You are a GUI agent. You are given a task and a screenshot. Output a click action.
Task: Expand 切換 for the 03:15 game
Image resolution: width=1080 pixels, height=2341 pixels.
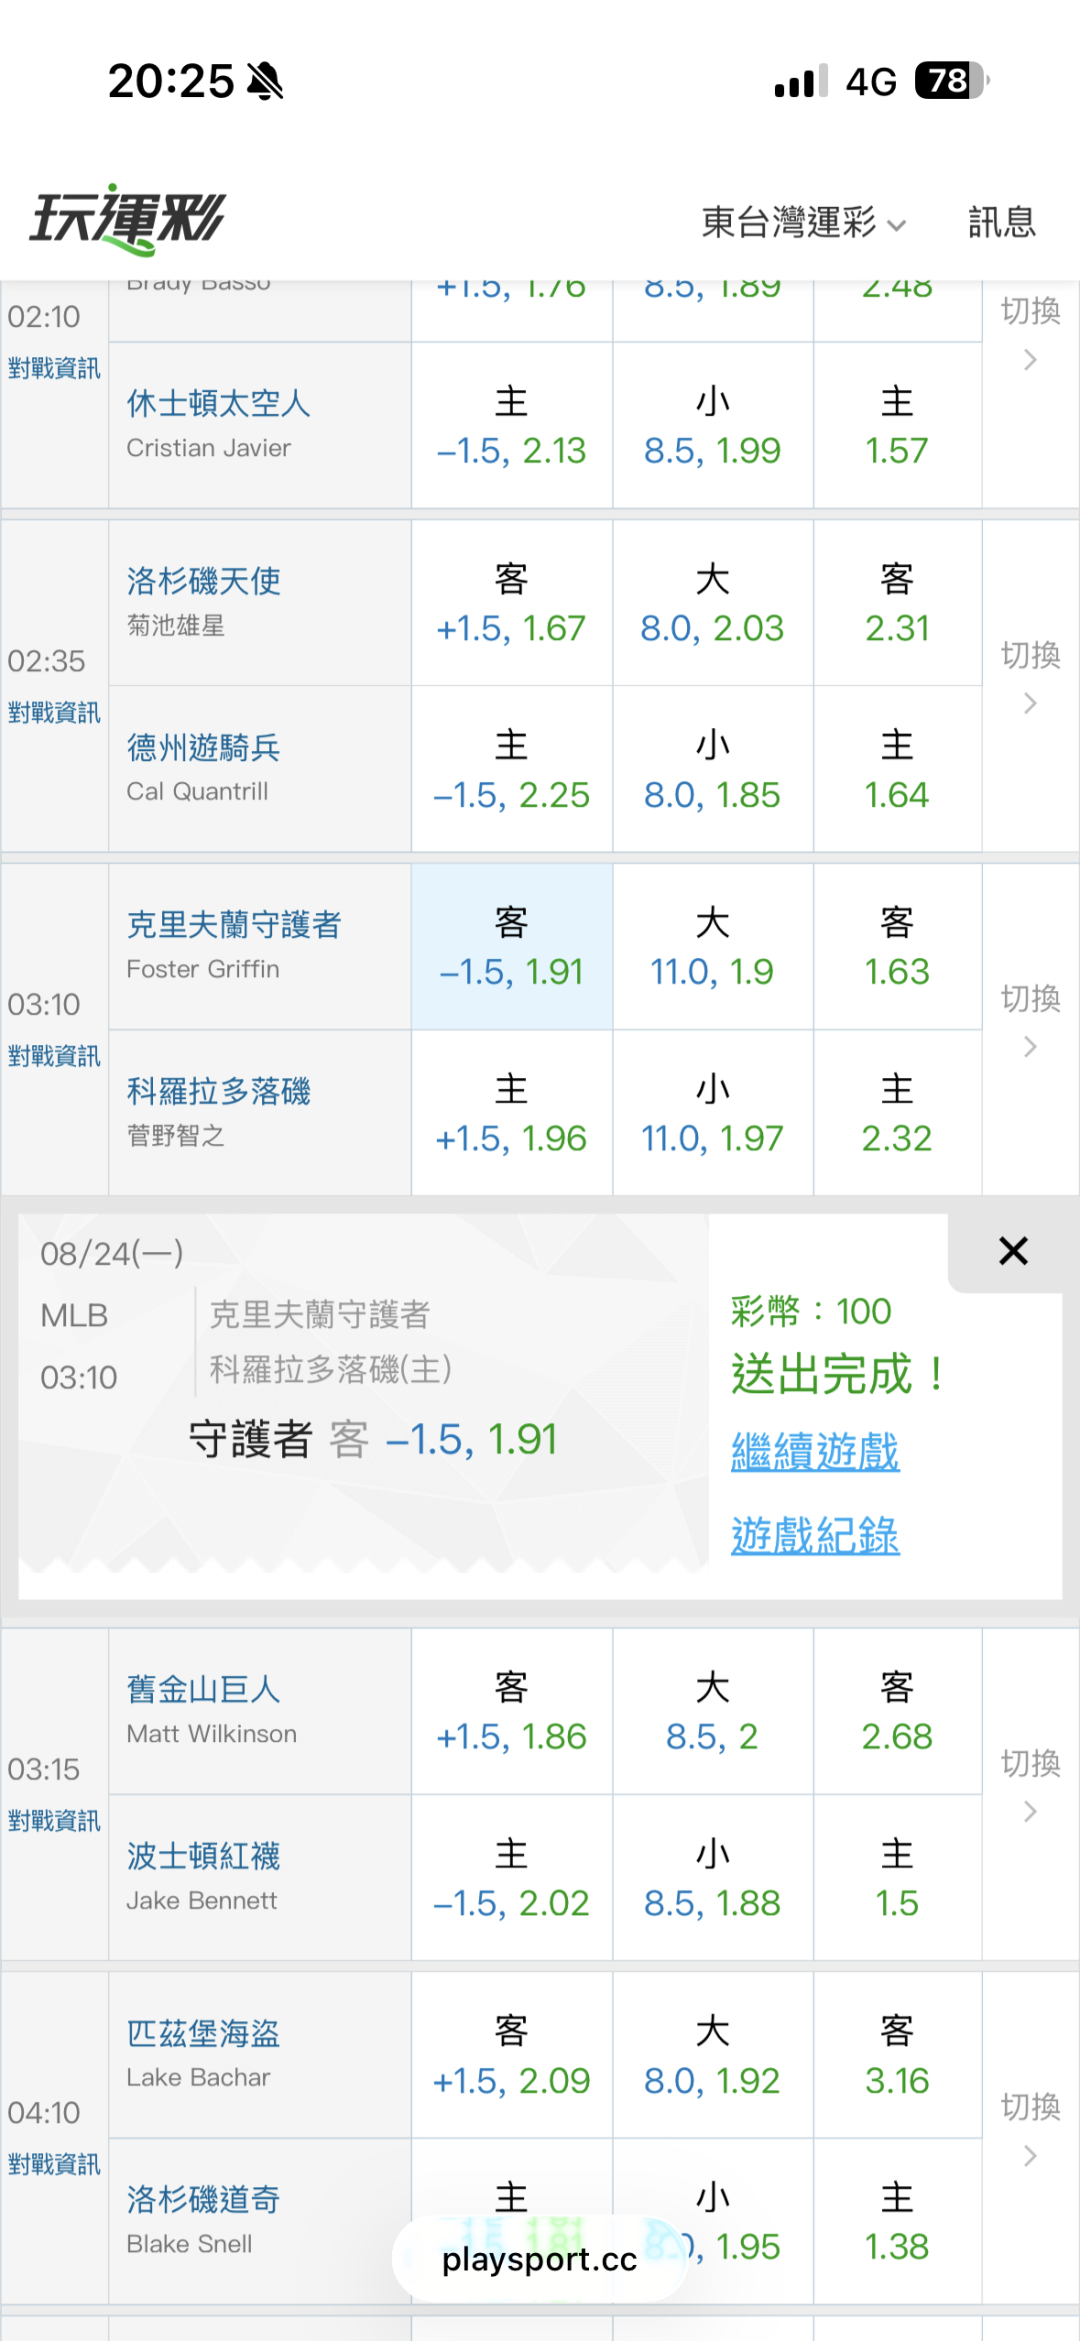(1030, 1785)
